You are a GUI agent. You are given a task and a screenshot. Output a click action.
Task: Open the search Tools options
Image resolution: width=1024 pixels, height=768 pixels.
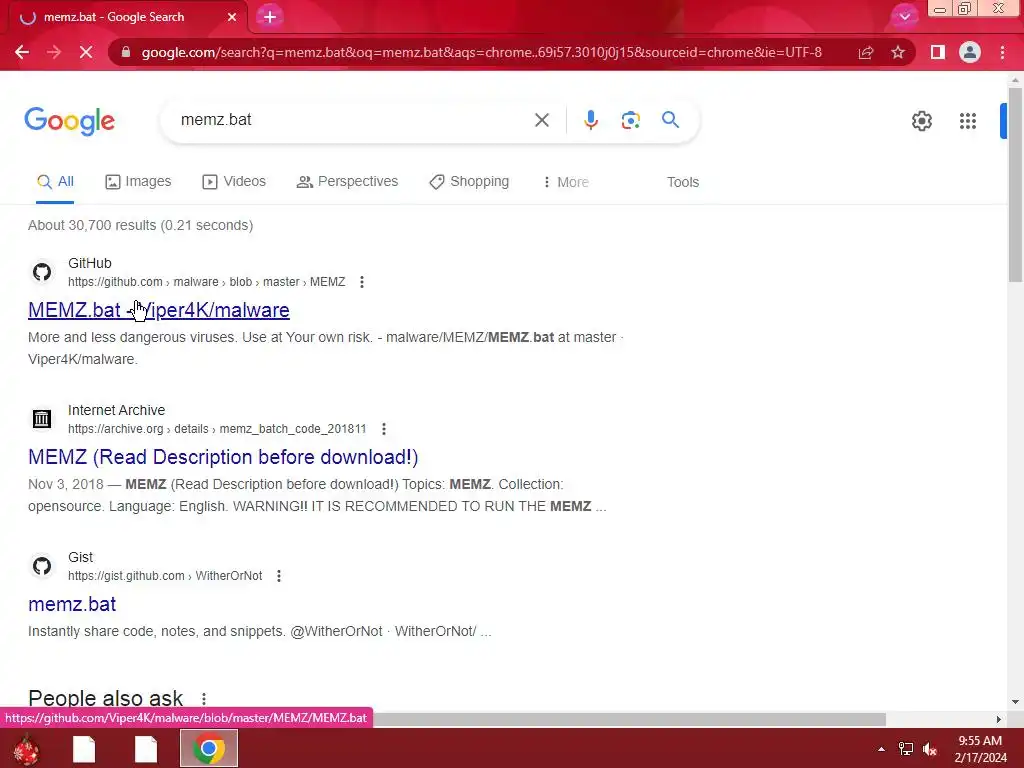682,182
